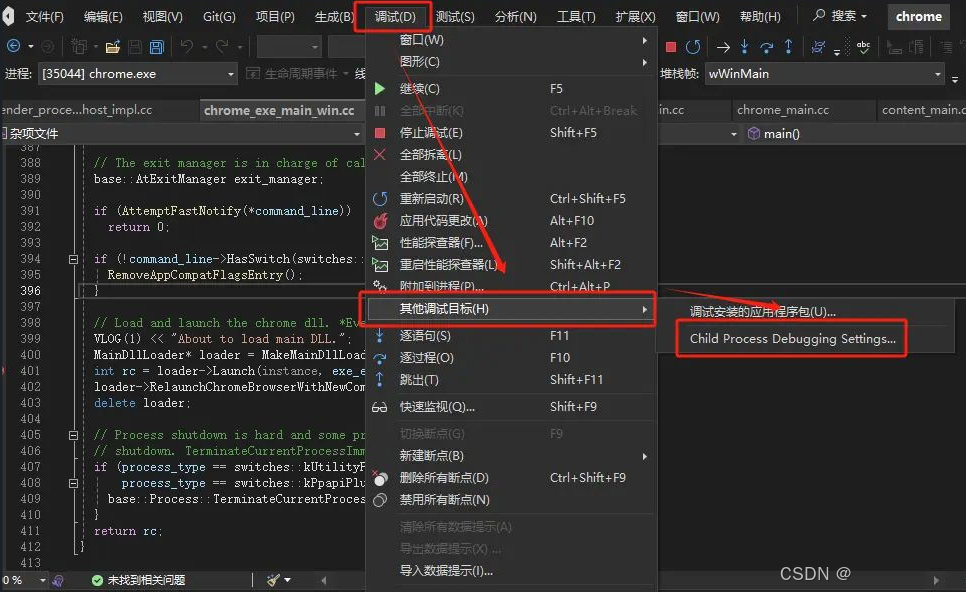Click the step into toolbar icon
This screenshot has width=966, height=592.
pyautogui.click(x=744, y=47)
